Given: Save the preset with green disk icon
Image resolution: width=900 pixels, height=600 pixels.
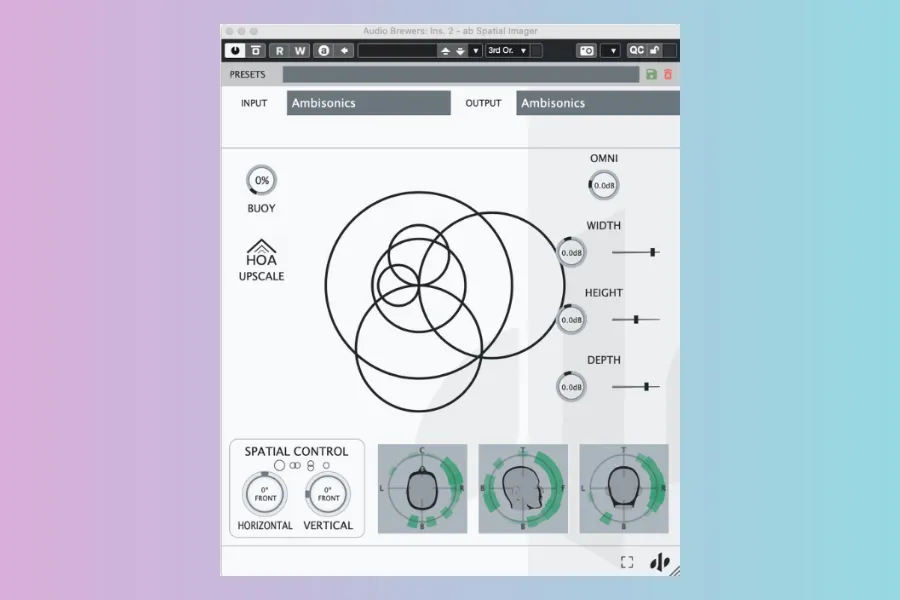Looking at the screenshot, I should (x=652, y=74).
